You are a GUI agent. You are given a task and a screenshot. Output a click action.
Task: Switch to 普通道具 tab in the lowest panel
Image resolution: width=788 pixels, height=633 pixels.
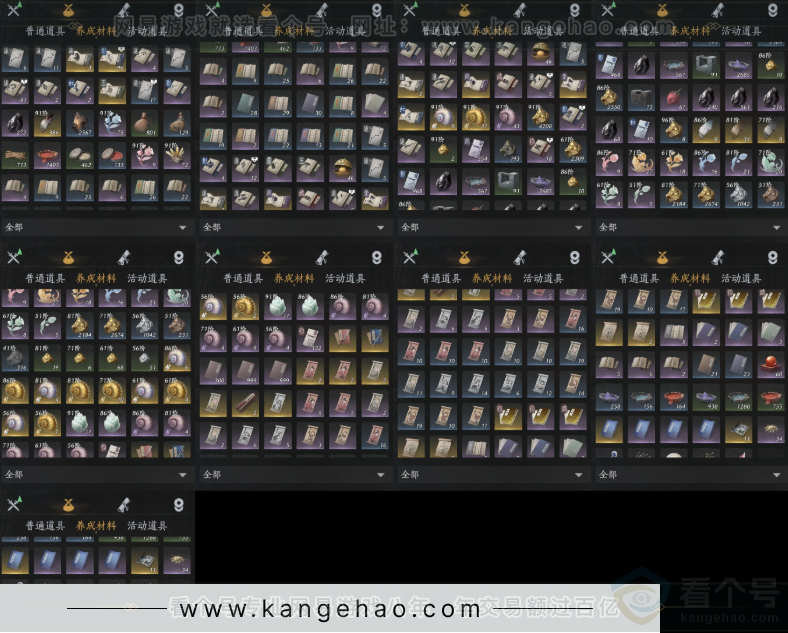tap(45, 525)
